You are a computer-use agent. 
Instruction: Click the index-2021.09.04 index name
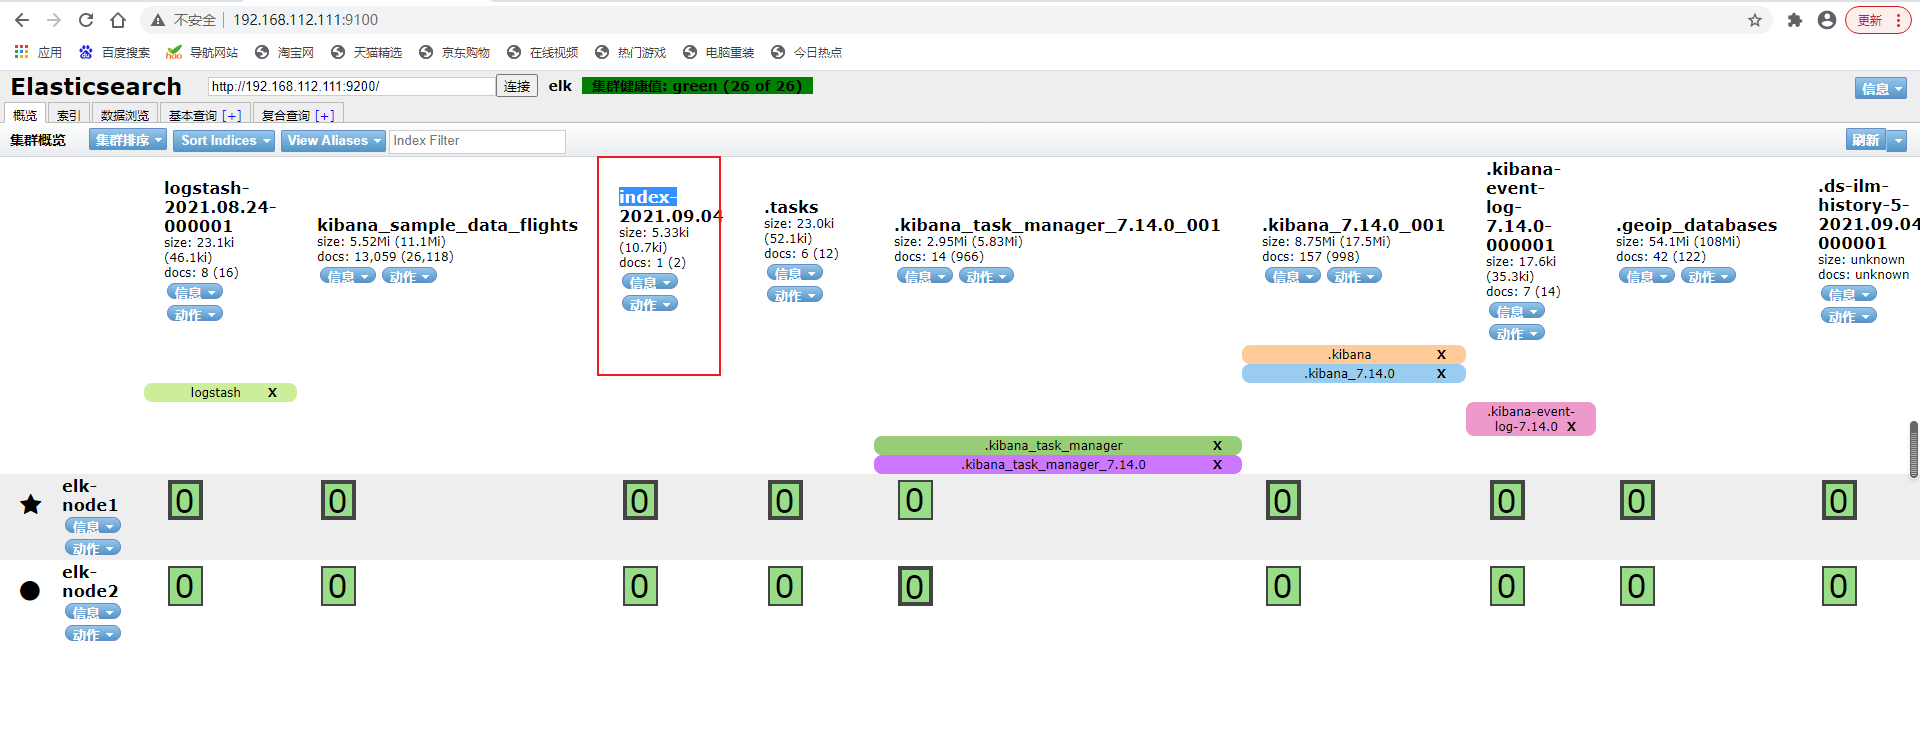[x=669, y=206]
